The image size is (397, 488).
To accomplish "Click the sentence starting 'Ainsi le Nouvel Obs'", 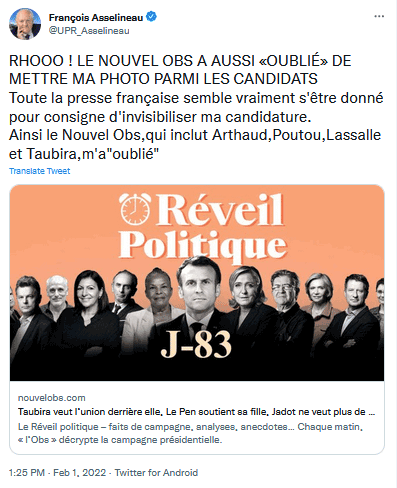I will pyautogui.click(x=195, y=144).
